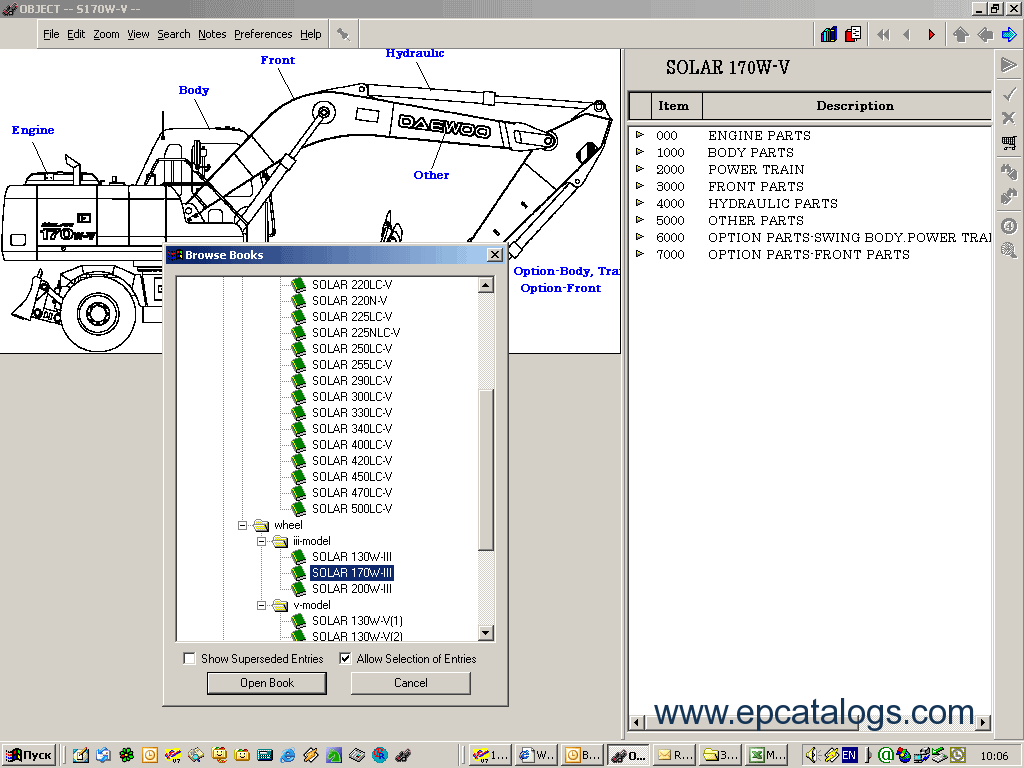The height and width of the screenshot is (768, 1024).
Task: Open the Start (Пуск) button
Action: click(x=29, y=755)
